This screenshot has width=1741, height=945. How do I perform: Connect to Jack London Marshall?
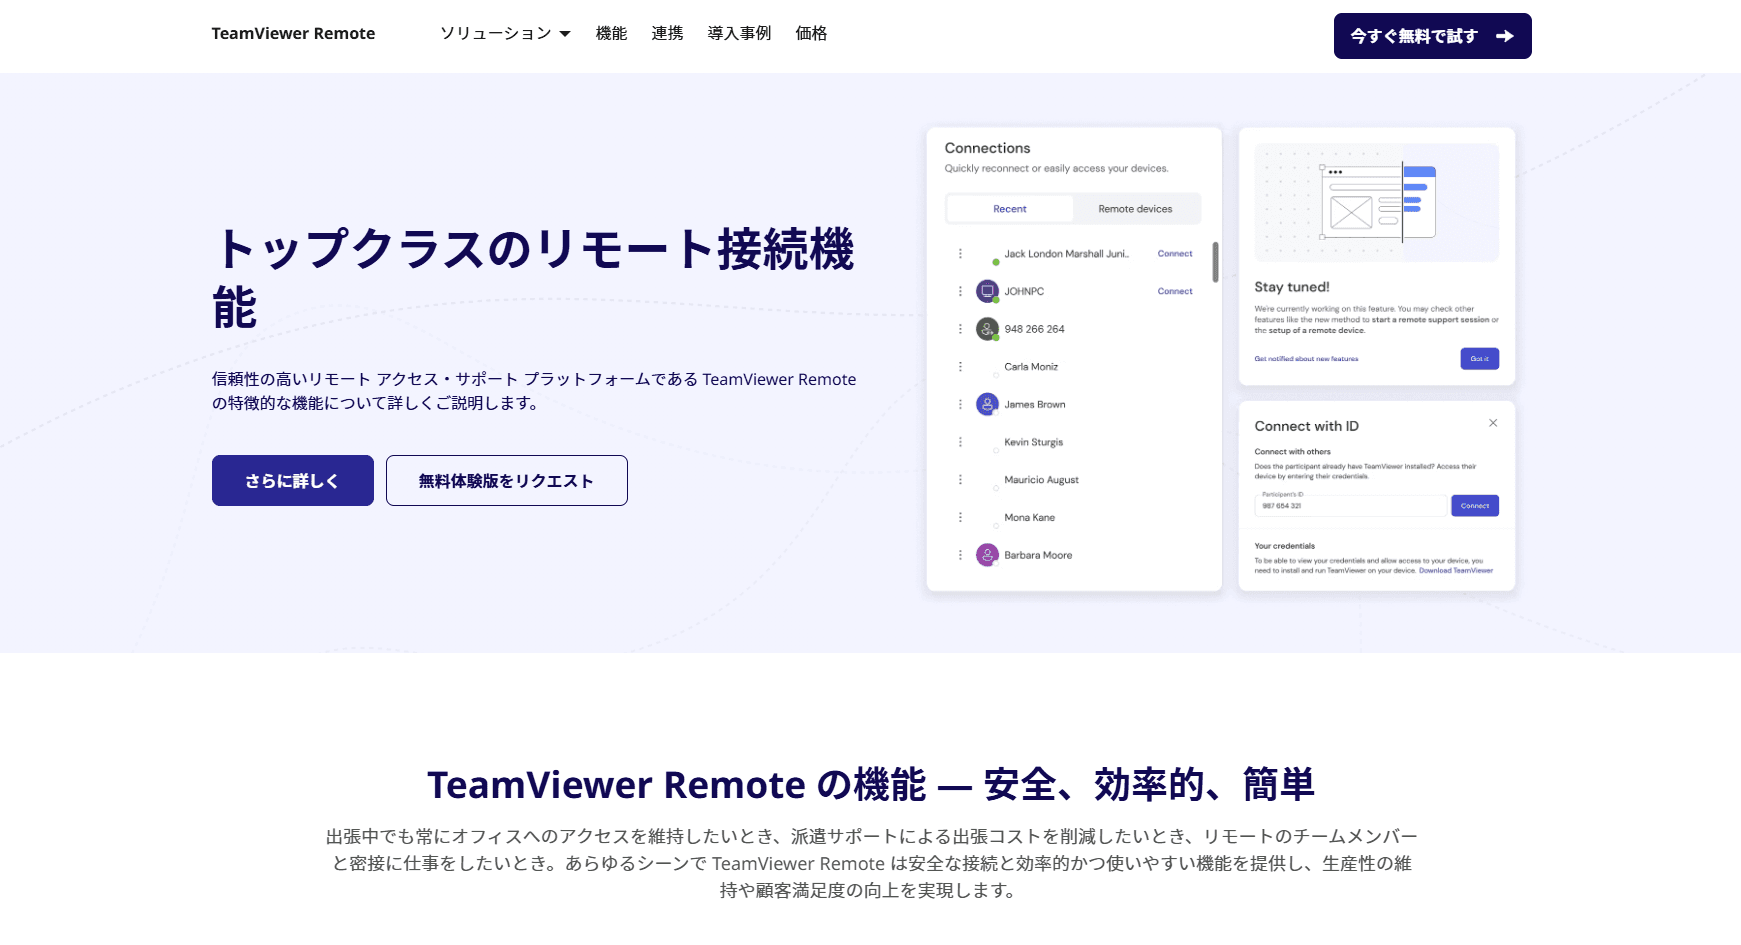[x=1175, y=254]
